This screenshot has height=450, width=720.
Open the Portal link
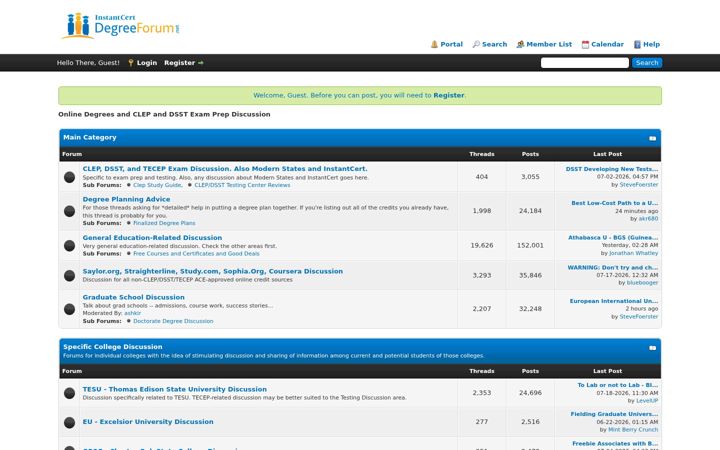point(451,44)
